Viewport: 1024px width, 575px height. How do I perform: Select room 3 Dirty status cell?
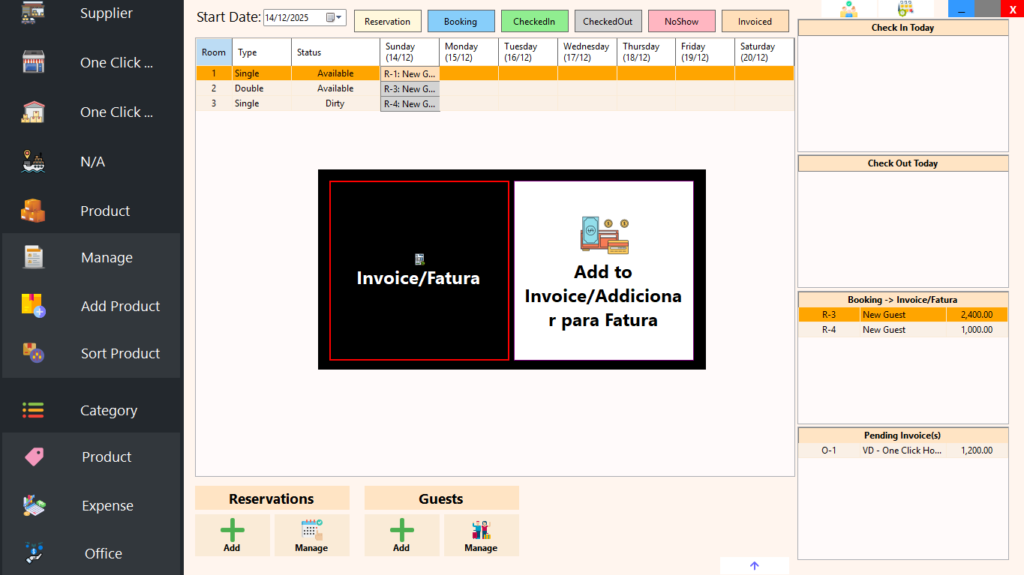click(335, 103)
